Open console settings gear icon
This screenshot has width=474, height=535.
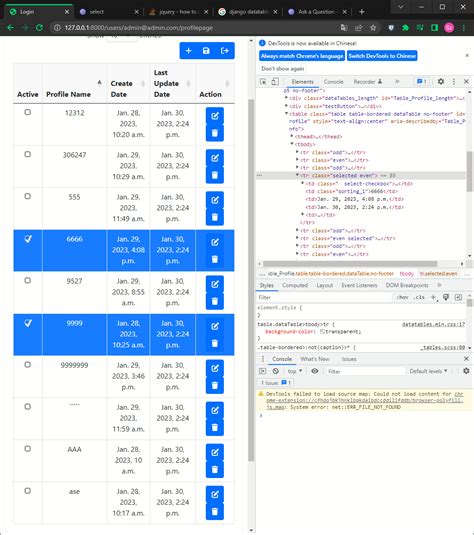tap(466, 371)
